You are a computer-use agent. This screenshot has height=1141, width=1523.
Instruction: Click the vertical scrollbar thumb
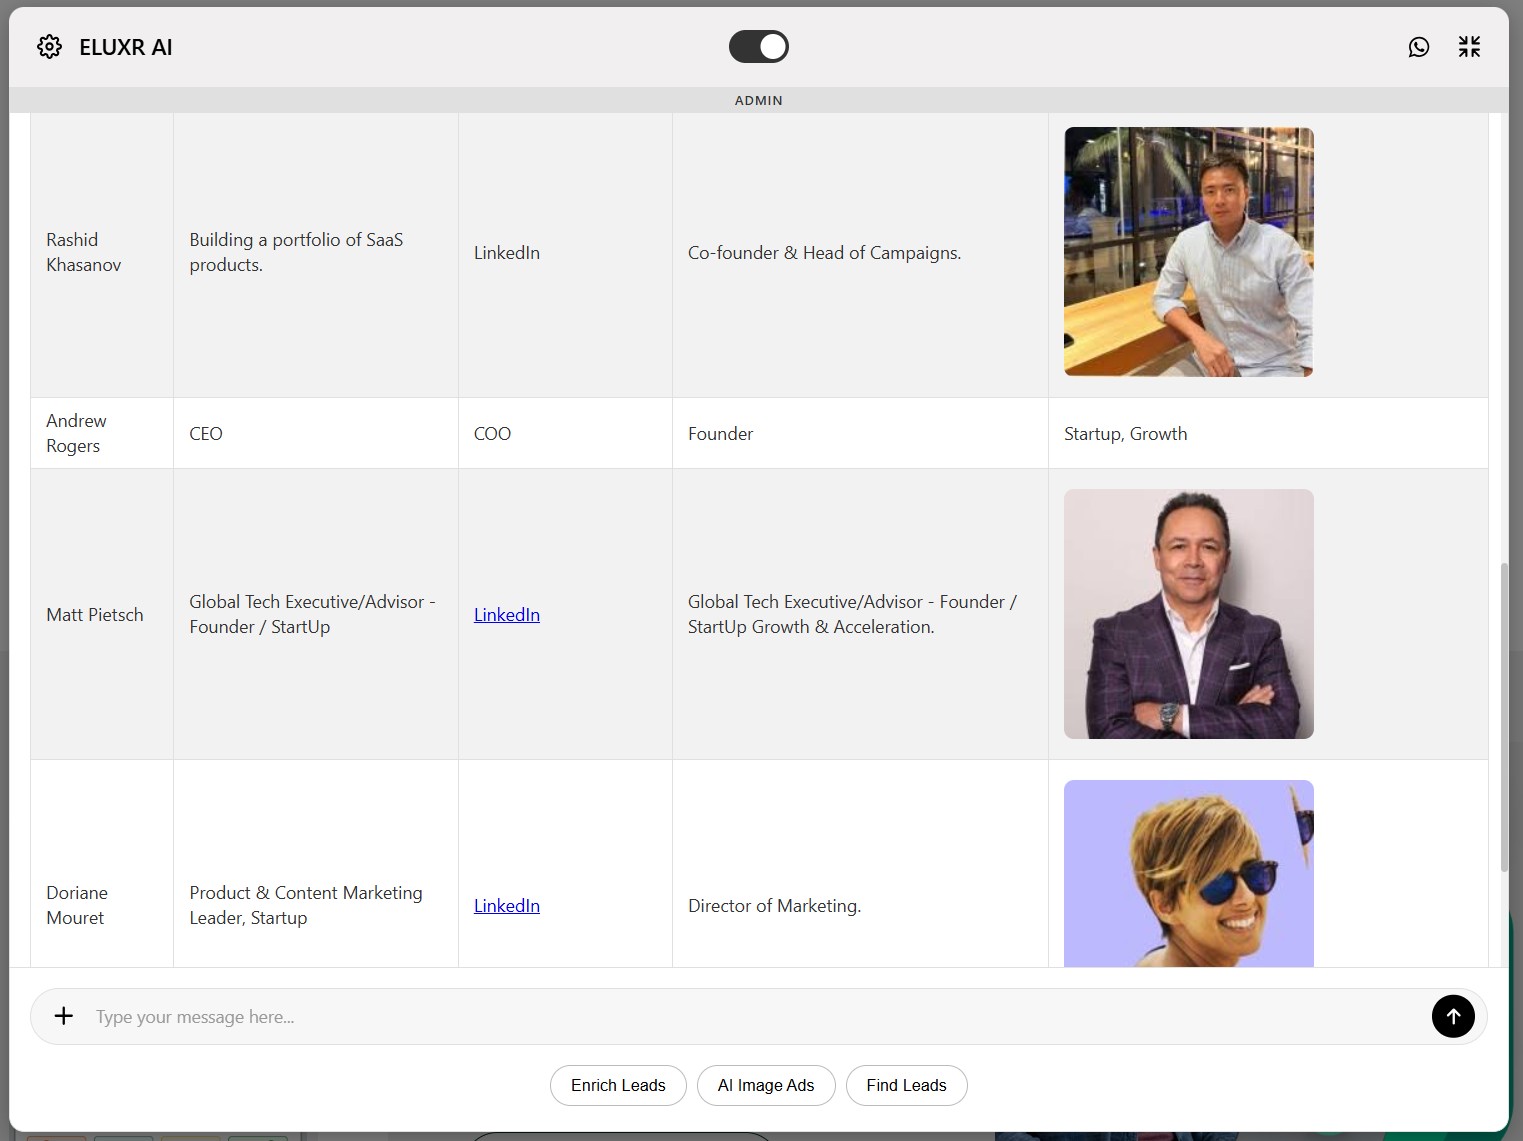1503,715
